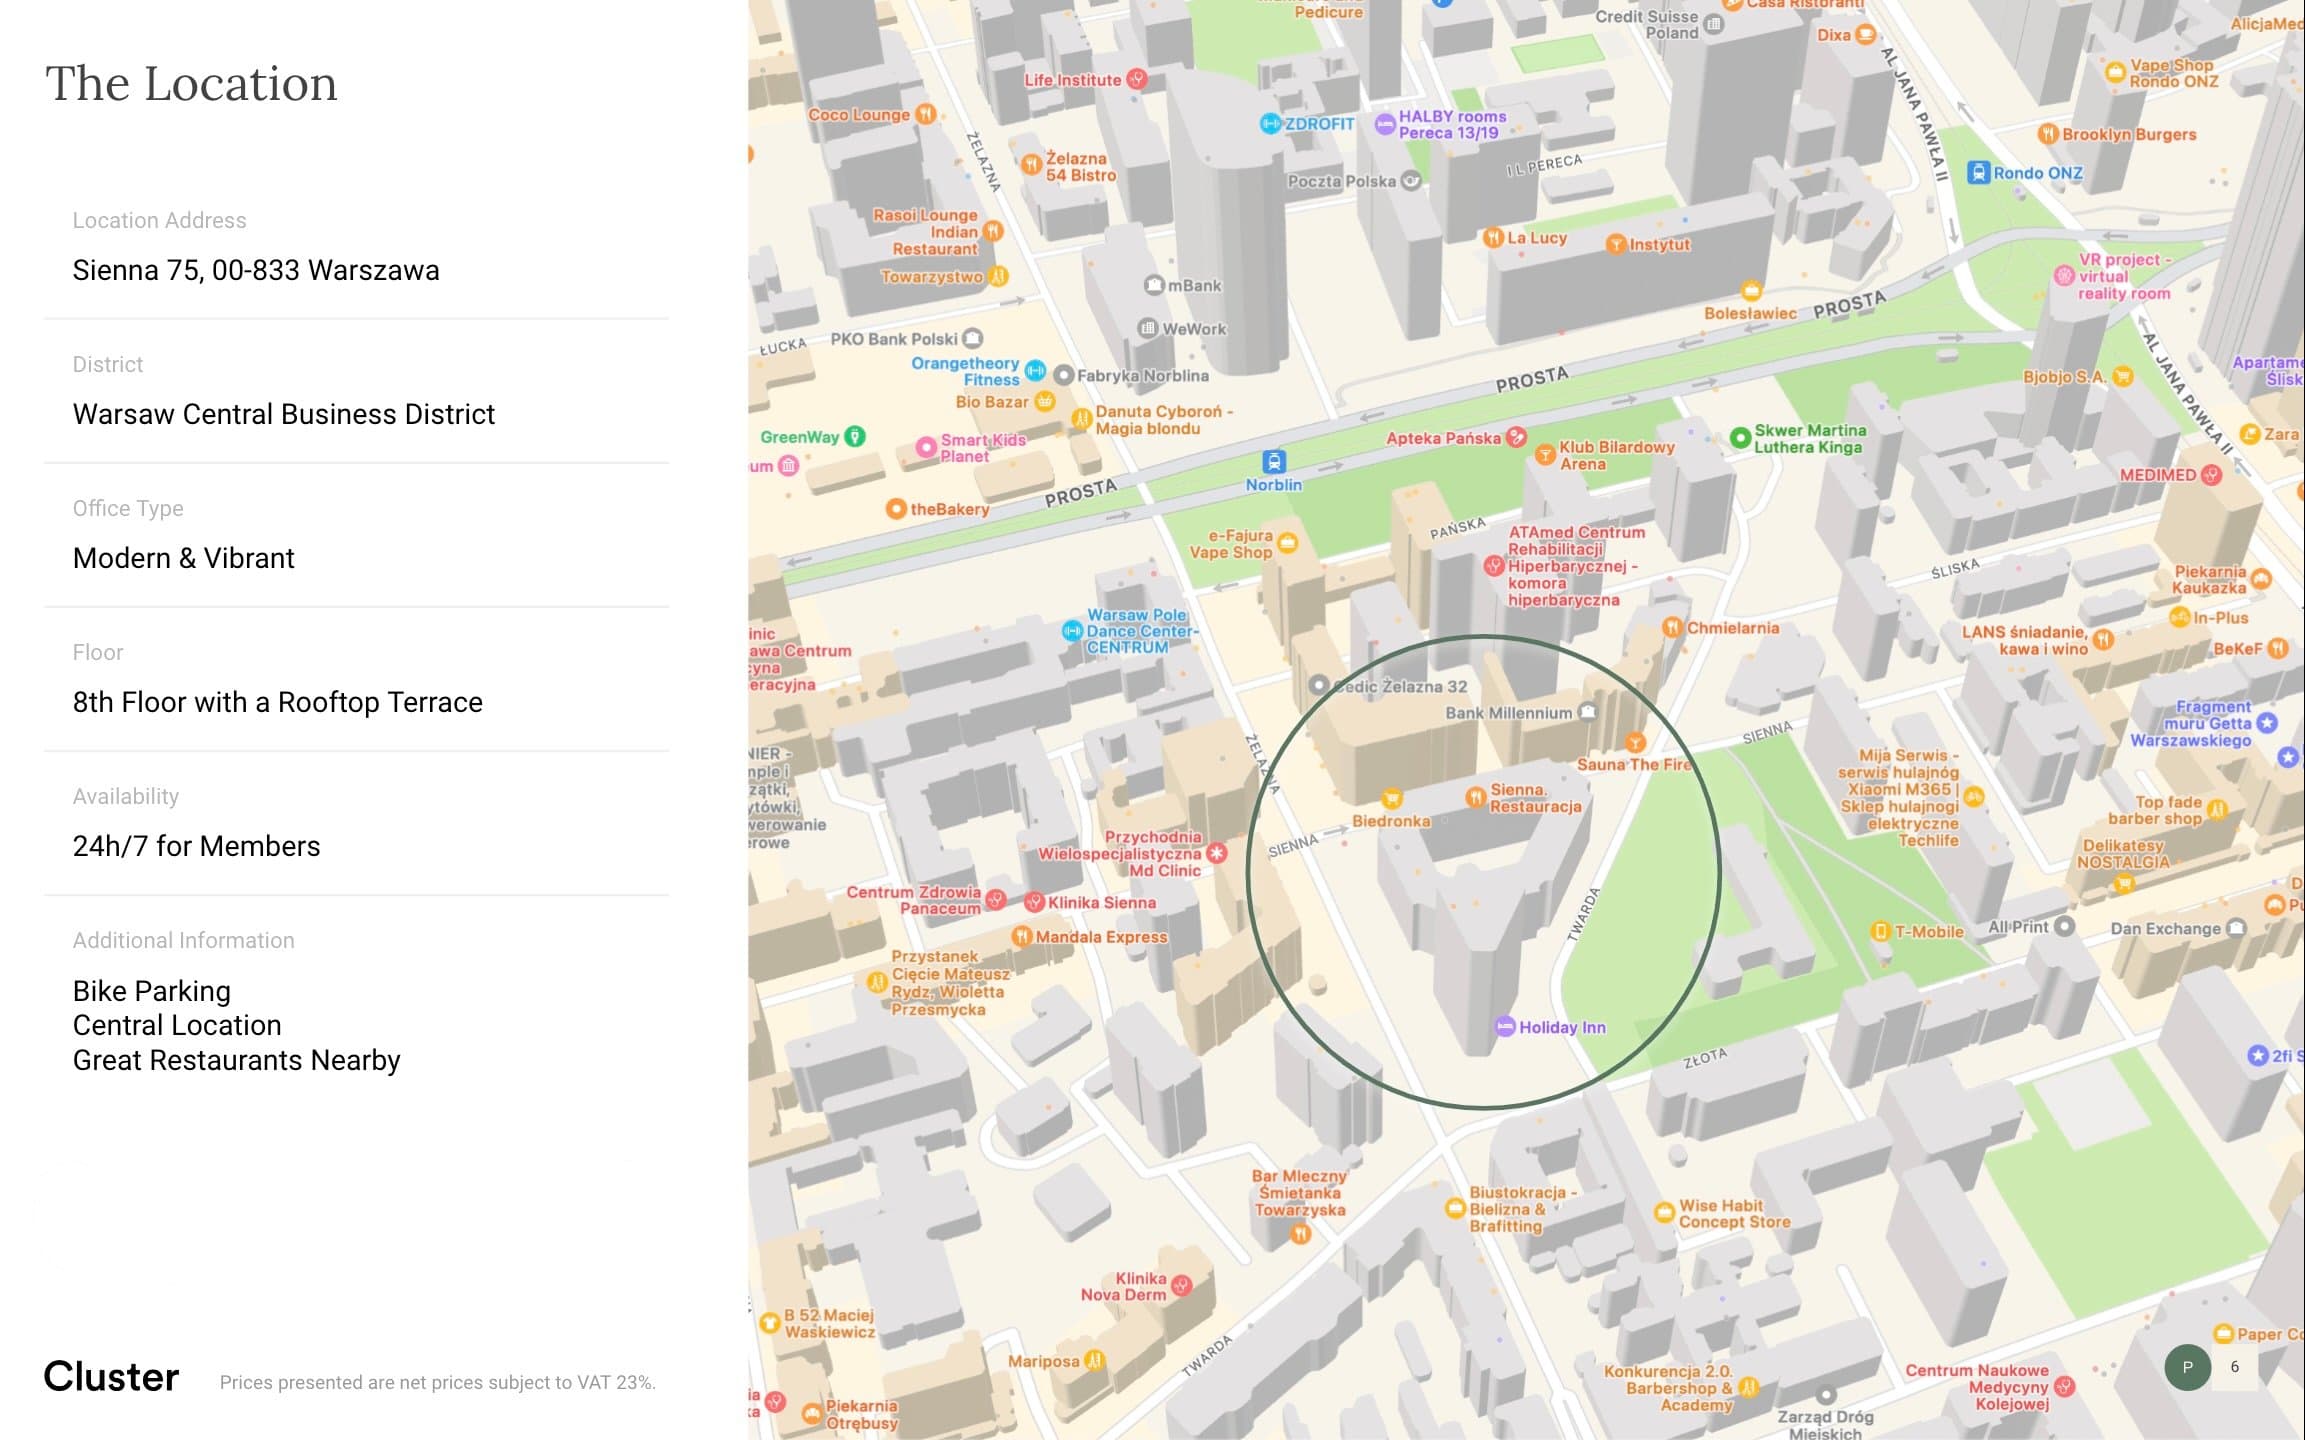
Task: Select the Rondo ONZ transit icon
Action: tap(1978, 173)
